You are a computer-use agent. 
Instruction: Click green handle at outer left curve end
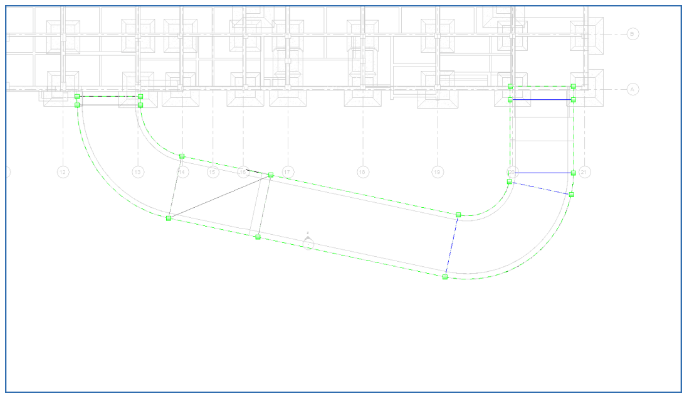coord(168,218)
